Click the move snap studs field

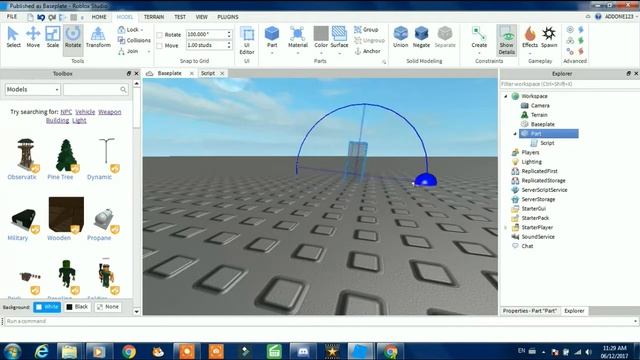(206, 45)
